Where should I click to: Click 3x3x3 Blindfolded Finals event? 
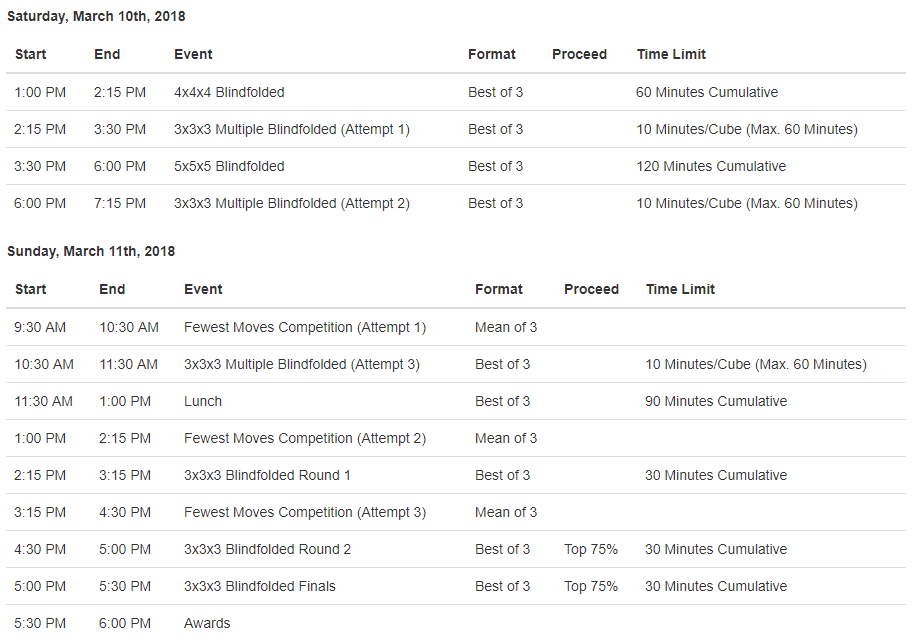pos(260,586)
